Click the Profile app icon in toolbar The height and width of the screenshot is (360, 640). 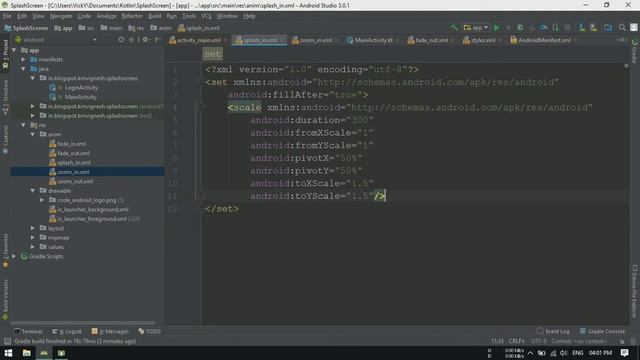544,28
